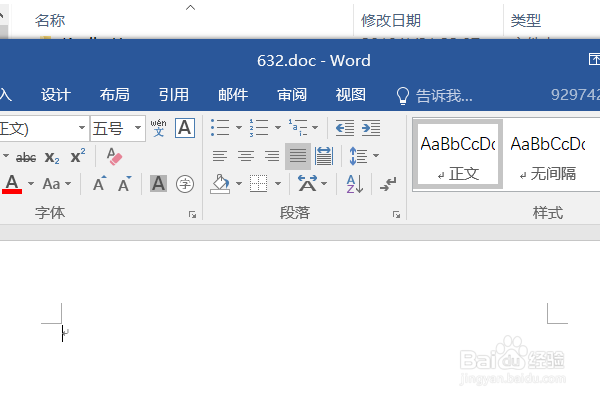Image resolution: width=600 pixels, height=400 pixels.
Task: Open Change Case Aa menu
Action: (x=57, y=184)
